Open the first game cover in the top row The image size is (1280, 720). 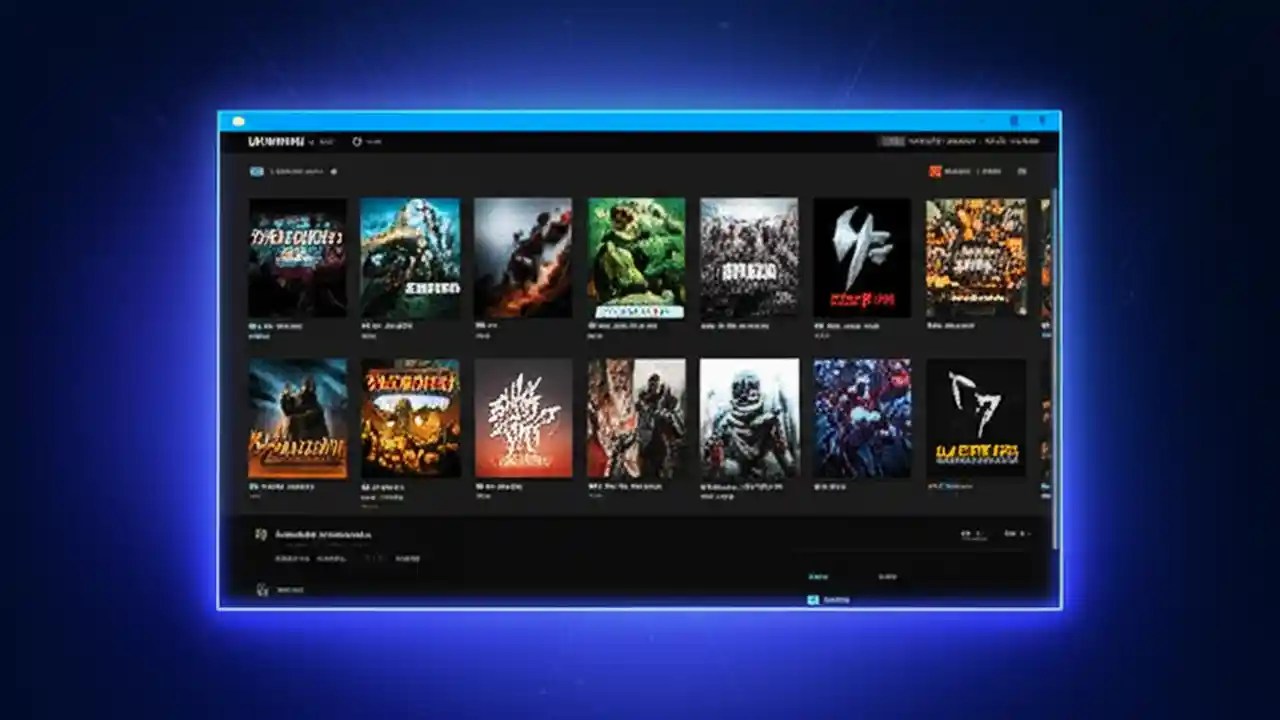point(297,256)
